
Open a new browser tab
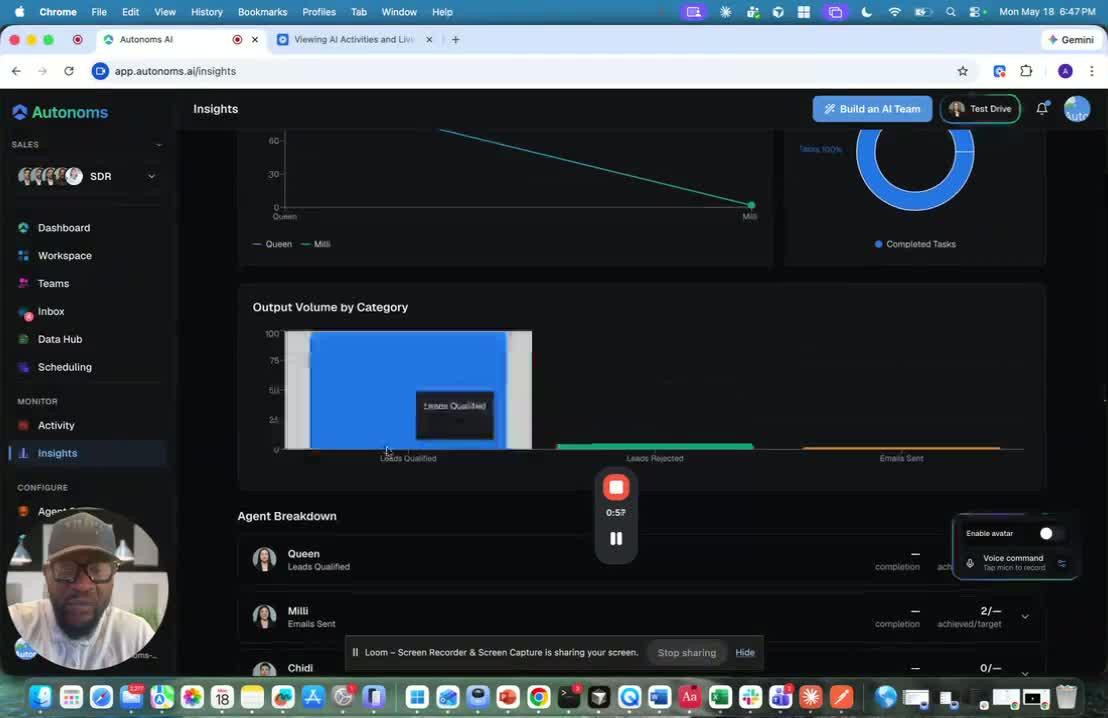point(456,40)
